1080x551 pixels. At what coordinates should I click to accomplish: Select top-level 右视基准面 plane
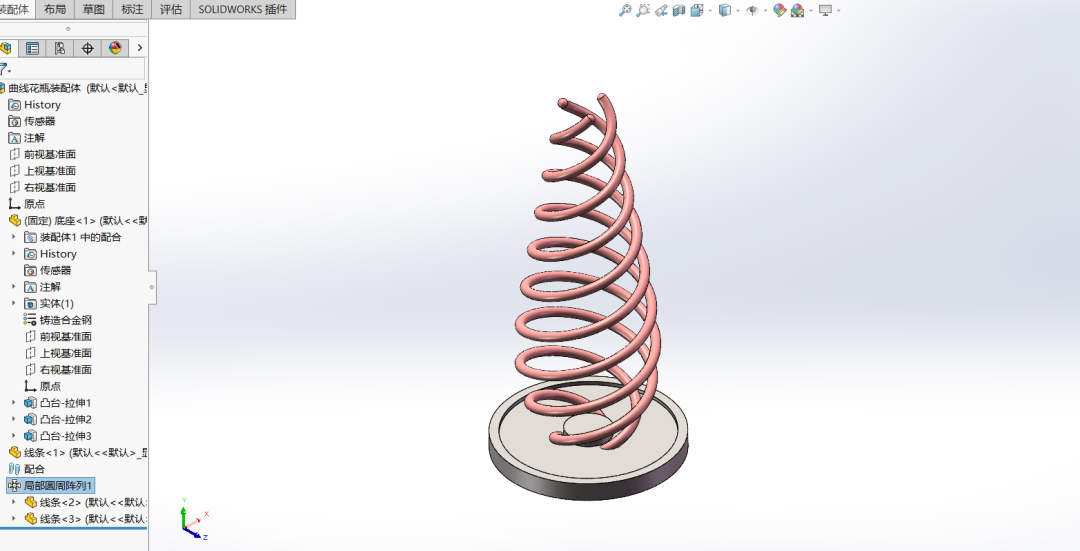(42, 187)
